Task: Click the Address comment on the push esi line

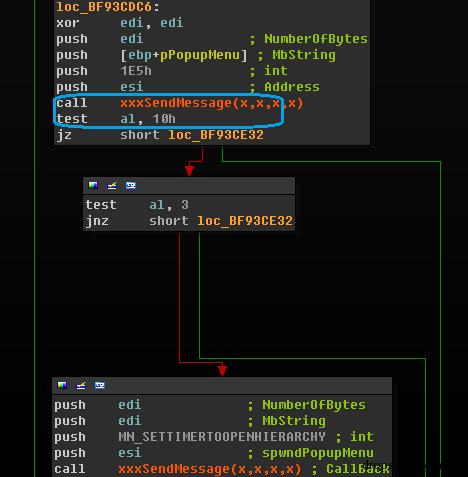Action: click(292, 87)
